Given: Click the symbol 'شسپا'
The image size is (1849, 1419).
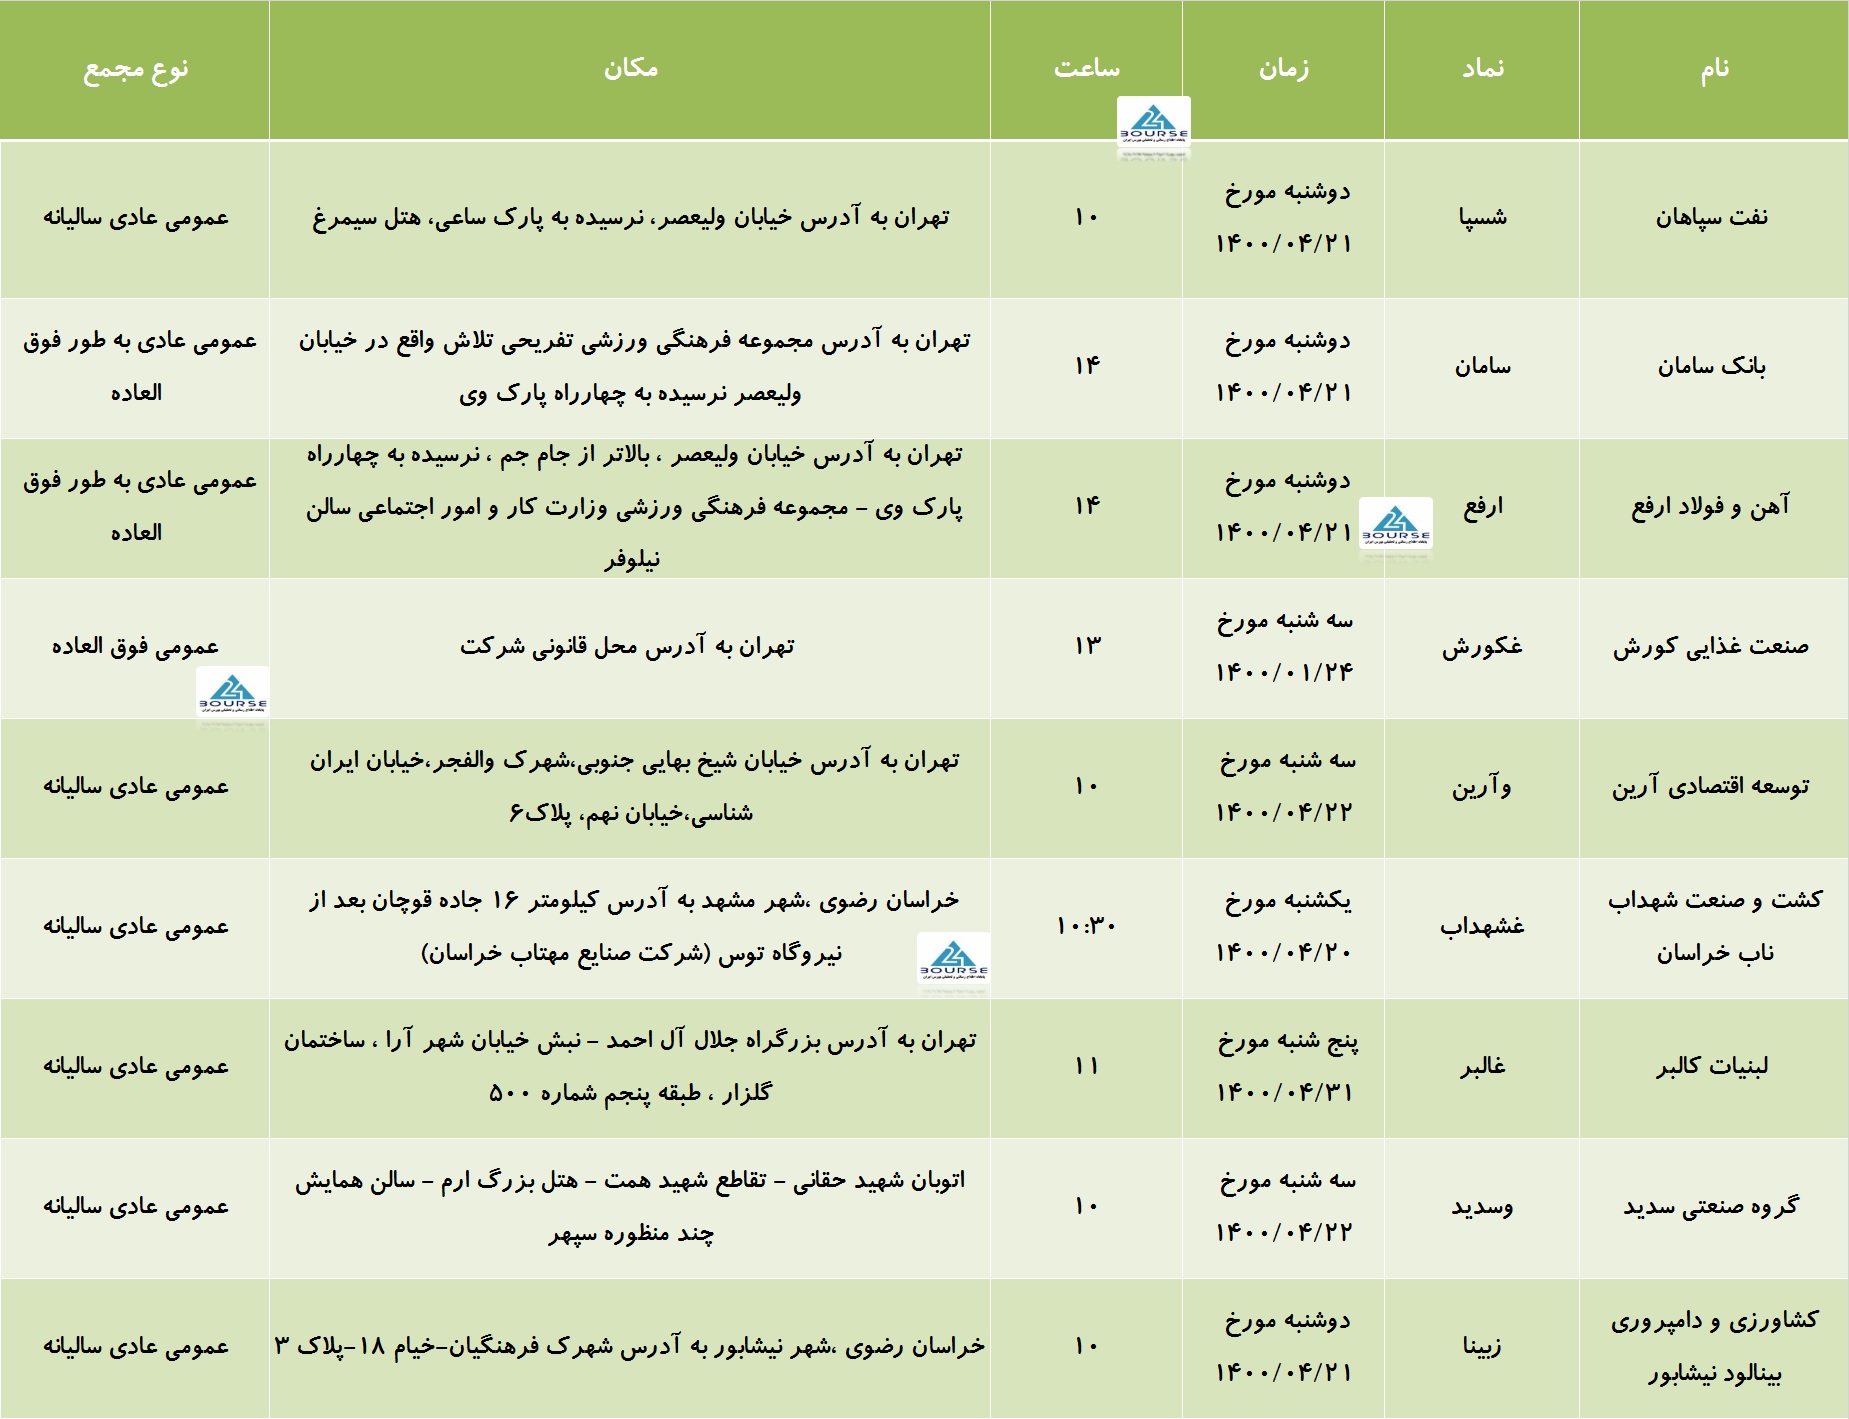Looking at the screenshot, I should [x=1482, y=217].
